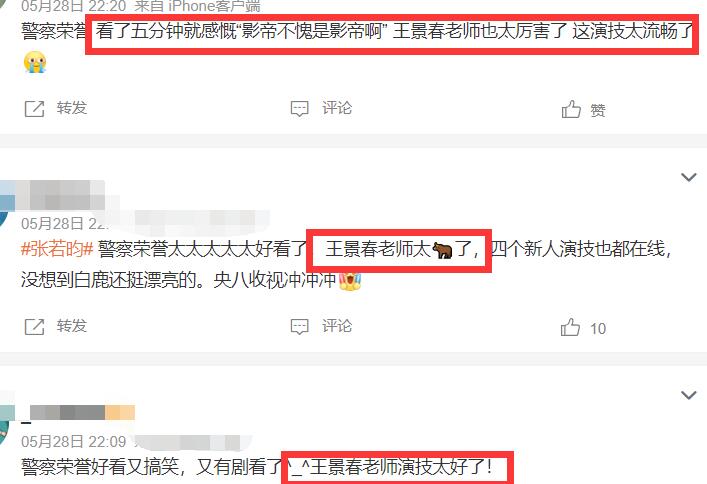
Task: Like the first post with thumbs-up icon
Action: pyautogui.click(x=571, y=109)
